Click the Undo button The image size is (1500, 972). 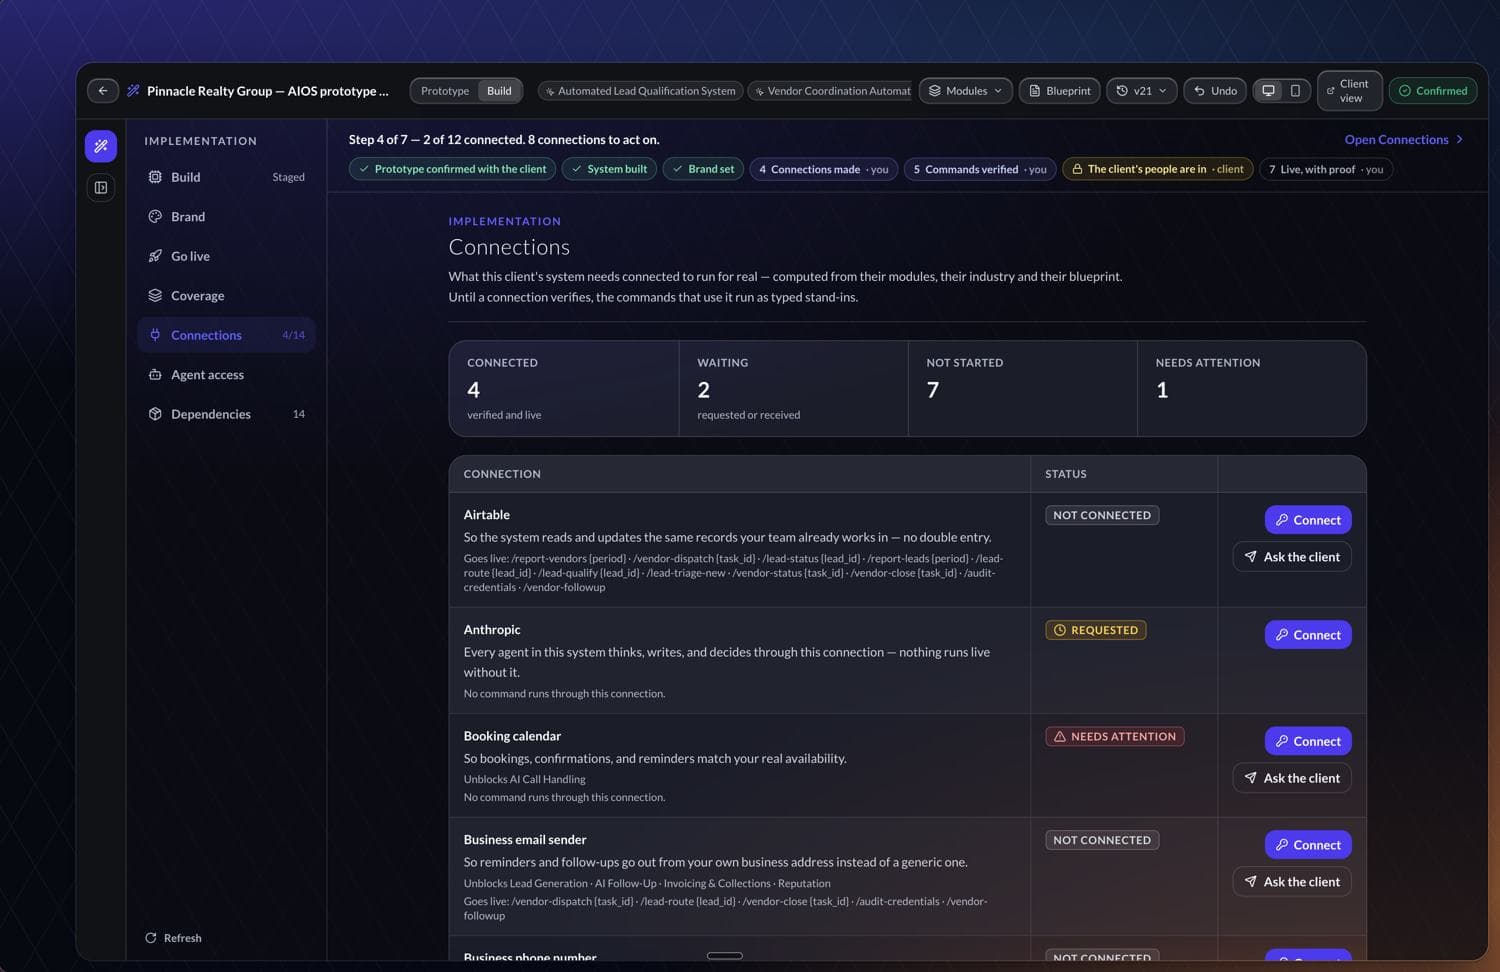1215,91
